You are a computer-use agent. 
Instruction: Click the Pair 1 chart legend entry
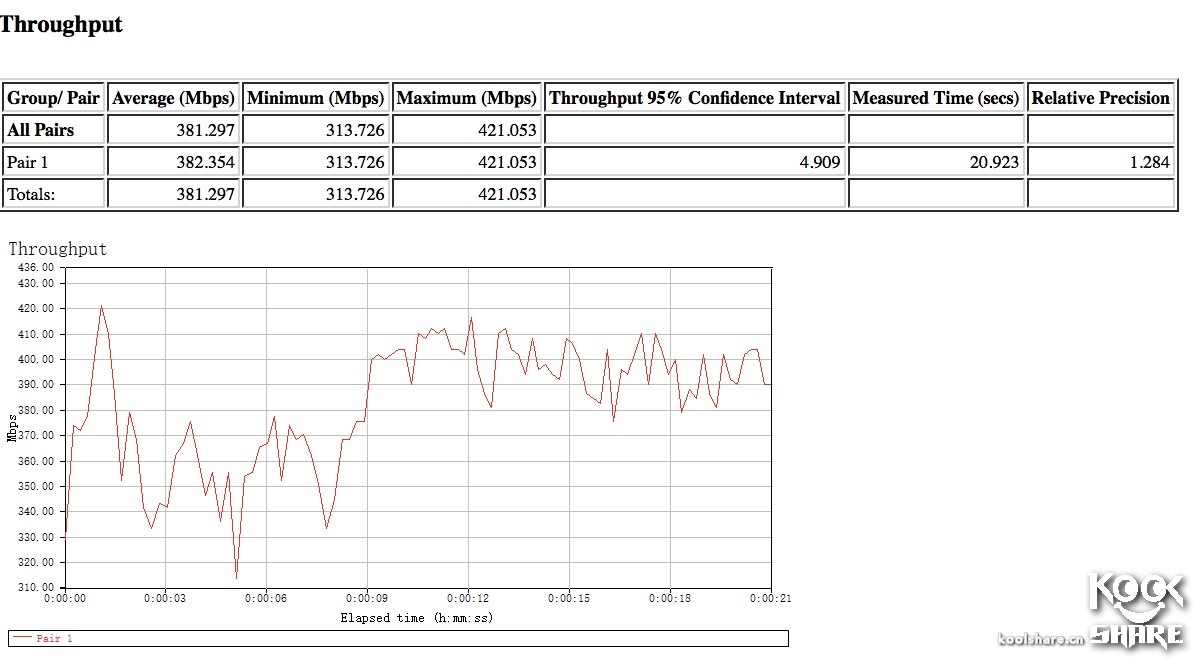[44, 638]
